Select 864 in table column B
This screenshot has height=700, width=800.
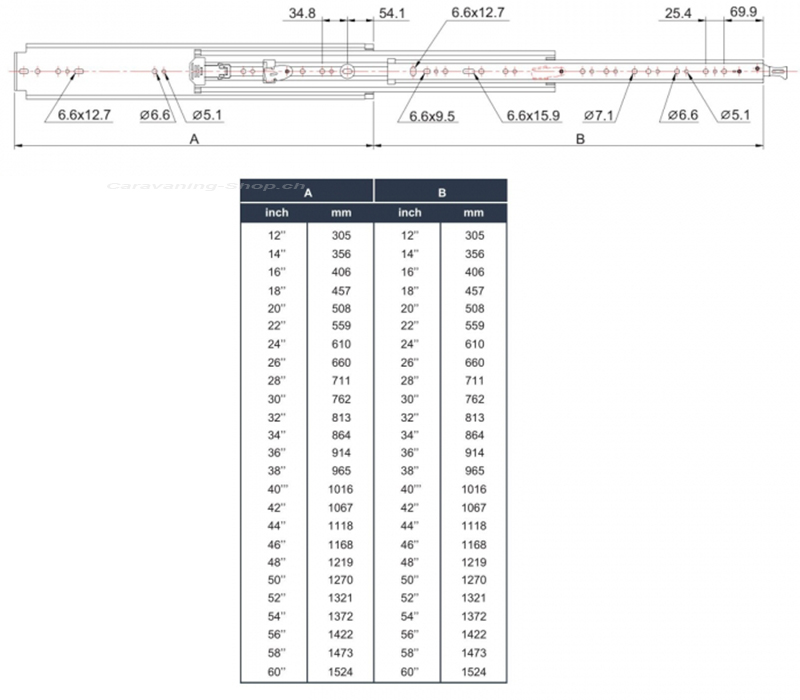tap(474, 435)
